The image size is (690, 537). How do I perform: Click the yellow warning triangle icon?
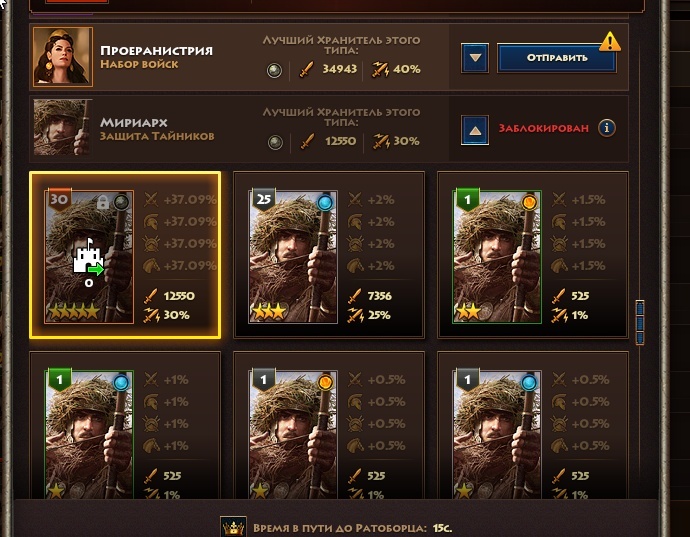(x=610, y=42)
